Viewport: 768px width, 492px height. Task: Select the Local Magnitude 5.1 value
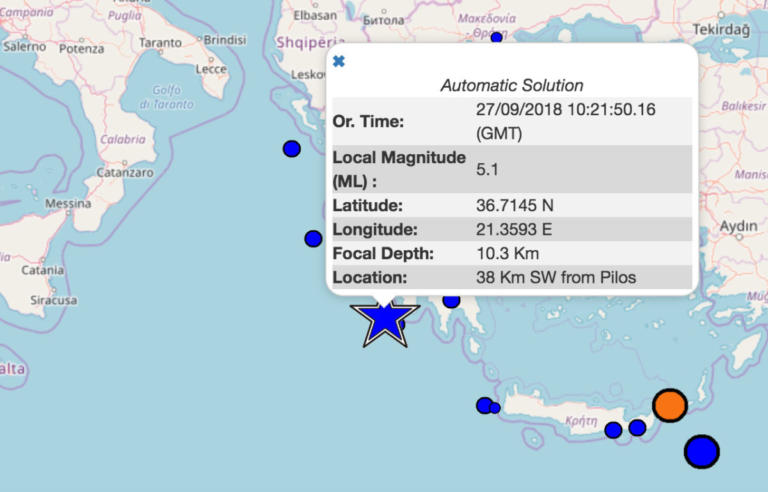click(487, 170)
